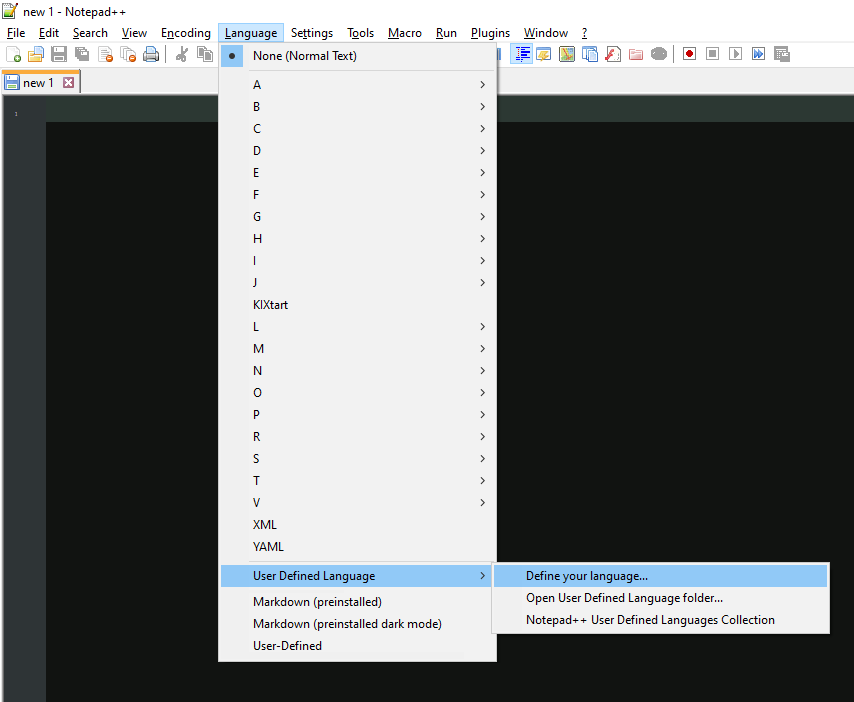Click the Copy toolbar icon
The image size is (854, 702).
click(x=205, y=54)
